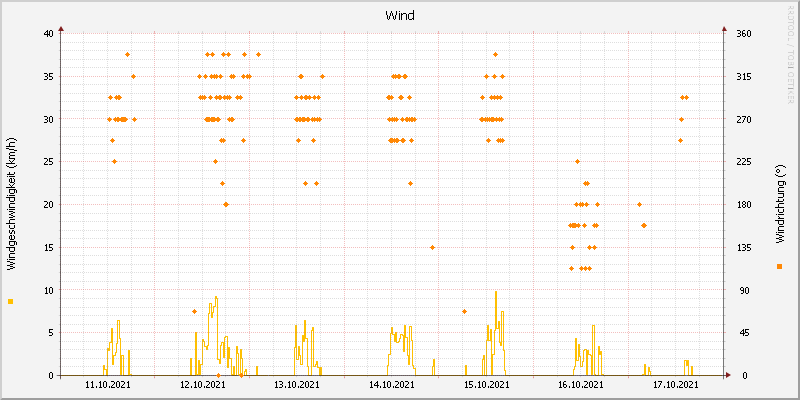Select the 16.10.2021 date label
Image resolution: width=800 pixels, height=400 pixels.
(581, 384)
